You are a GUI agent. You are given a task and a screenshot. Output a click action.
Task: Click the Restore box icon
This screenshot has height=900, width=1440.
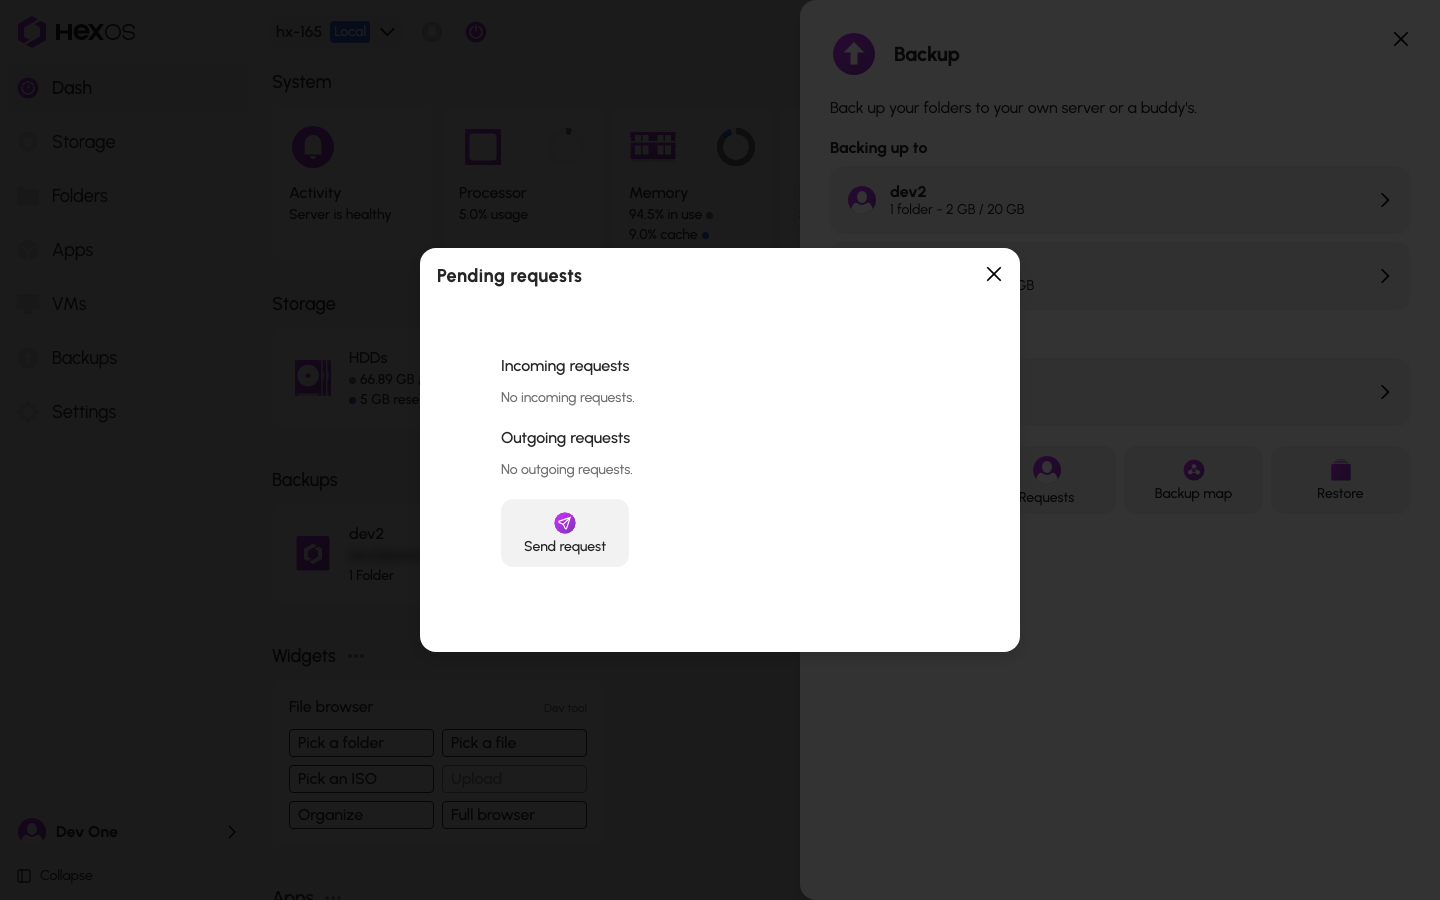coord(1340,470)
